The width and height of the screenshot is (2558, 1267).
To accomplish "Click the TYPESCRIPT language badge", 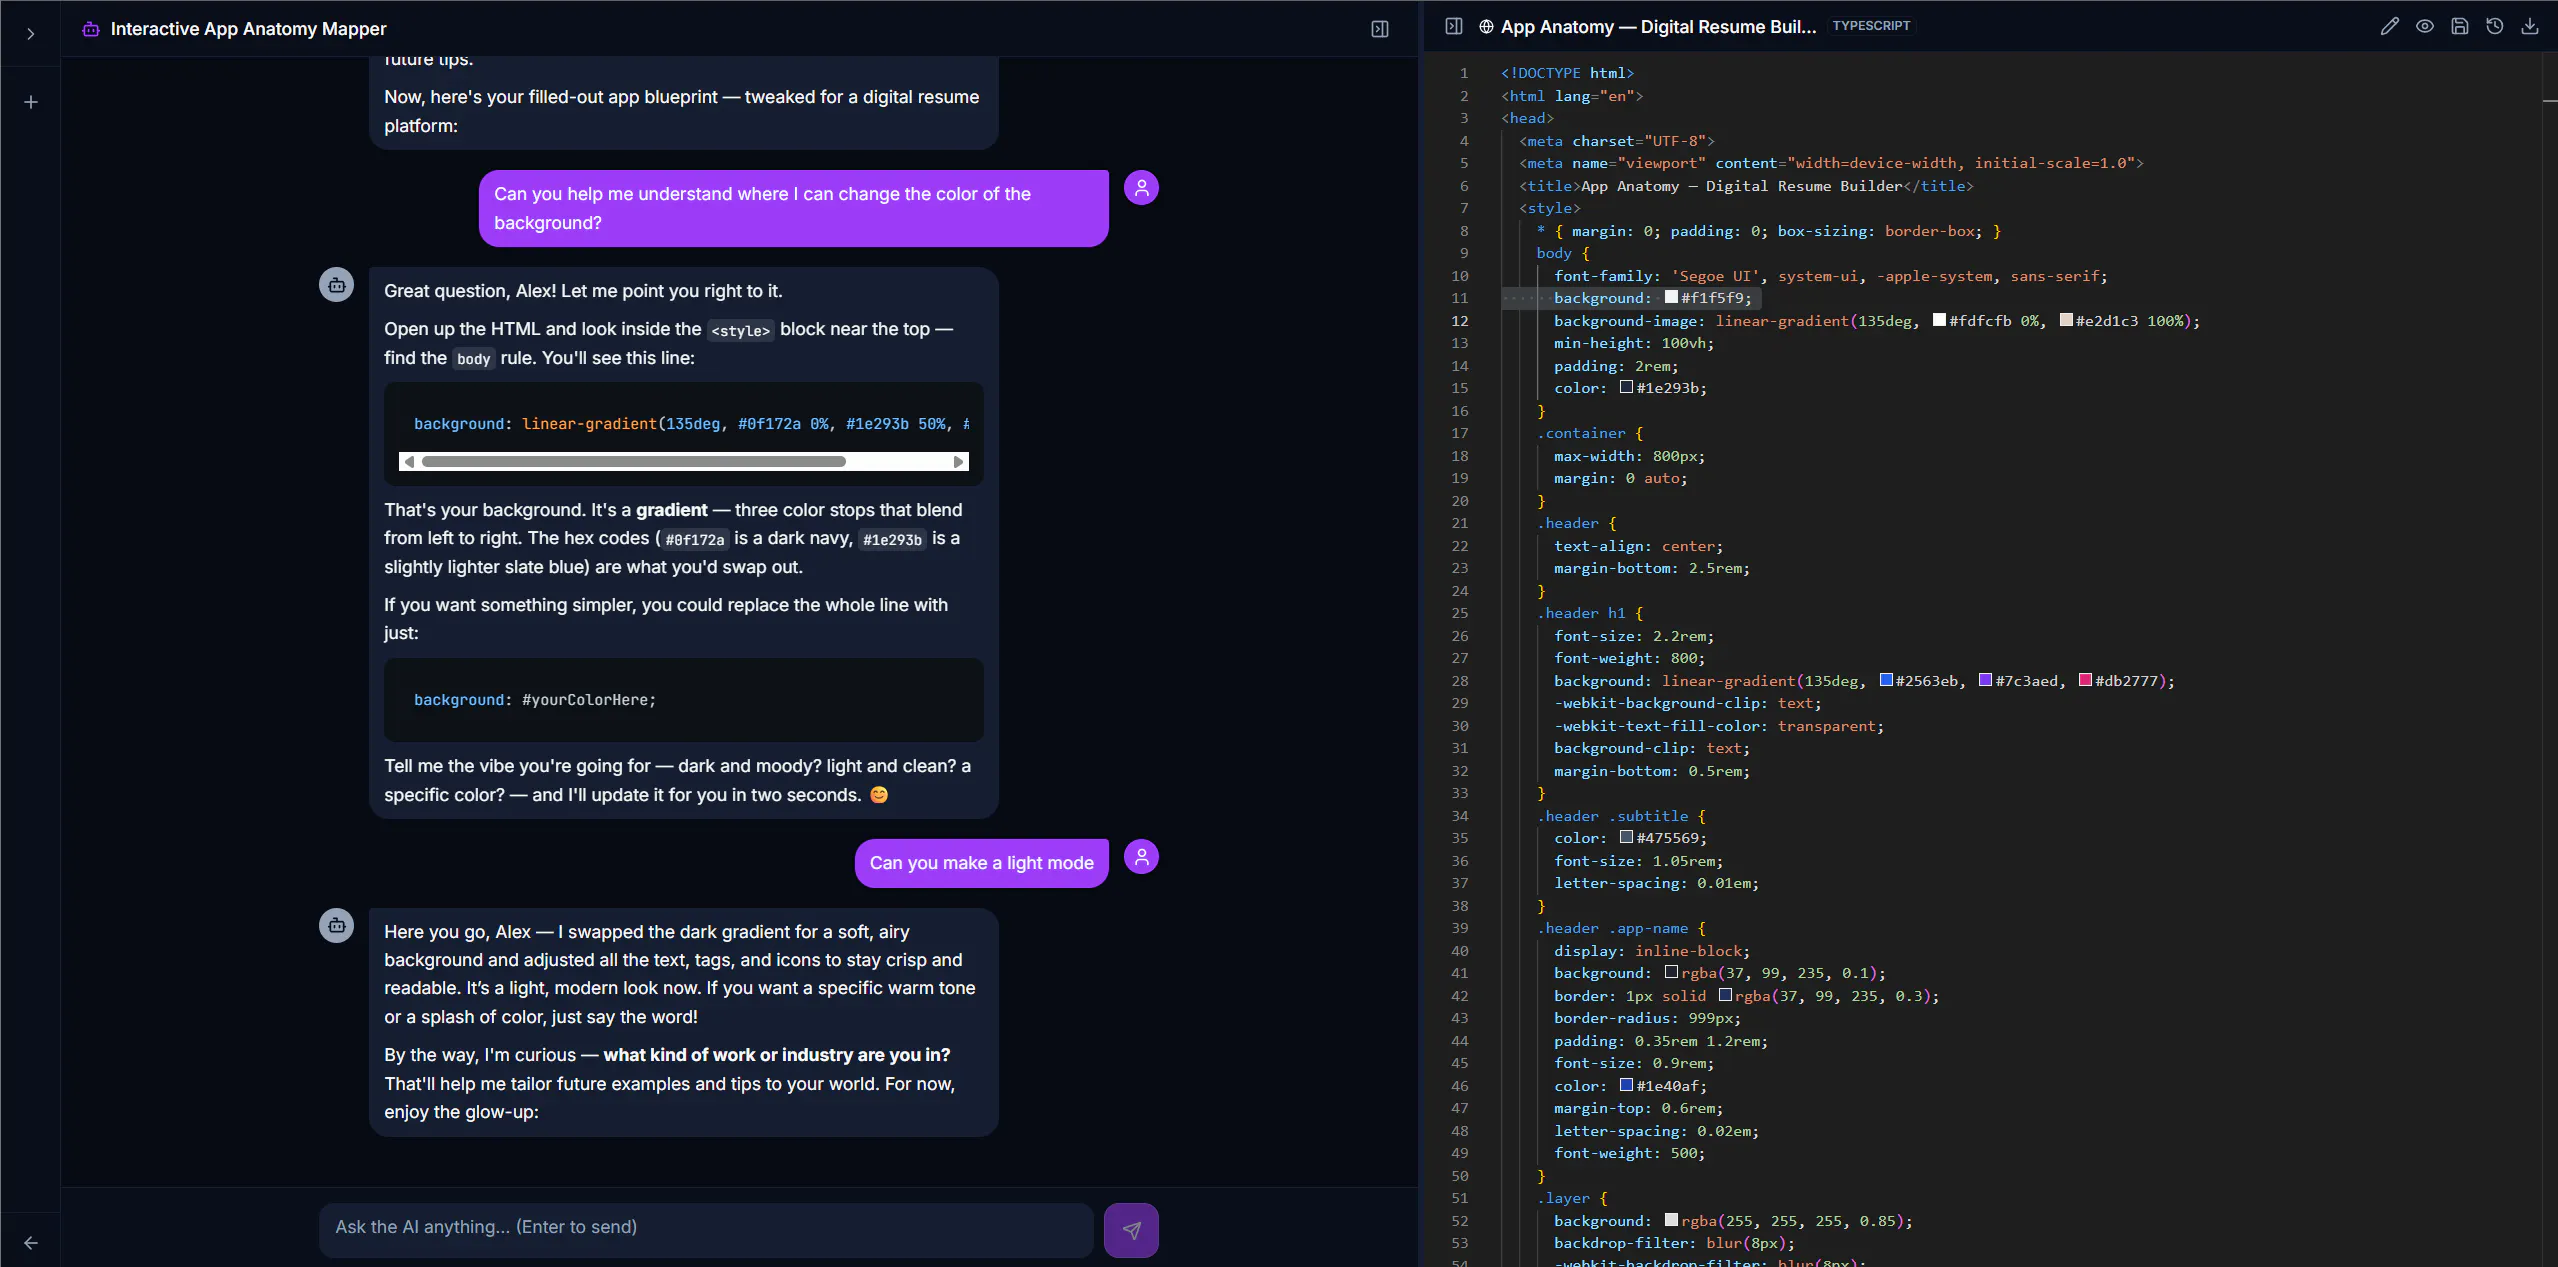I will tap(1871, 26).
